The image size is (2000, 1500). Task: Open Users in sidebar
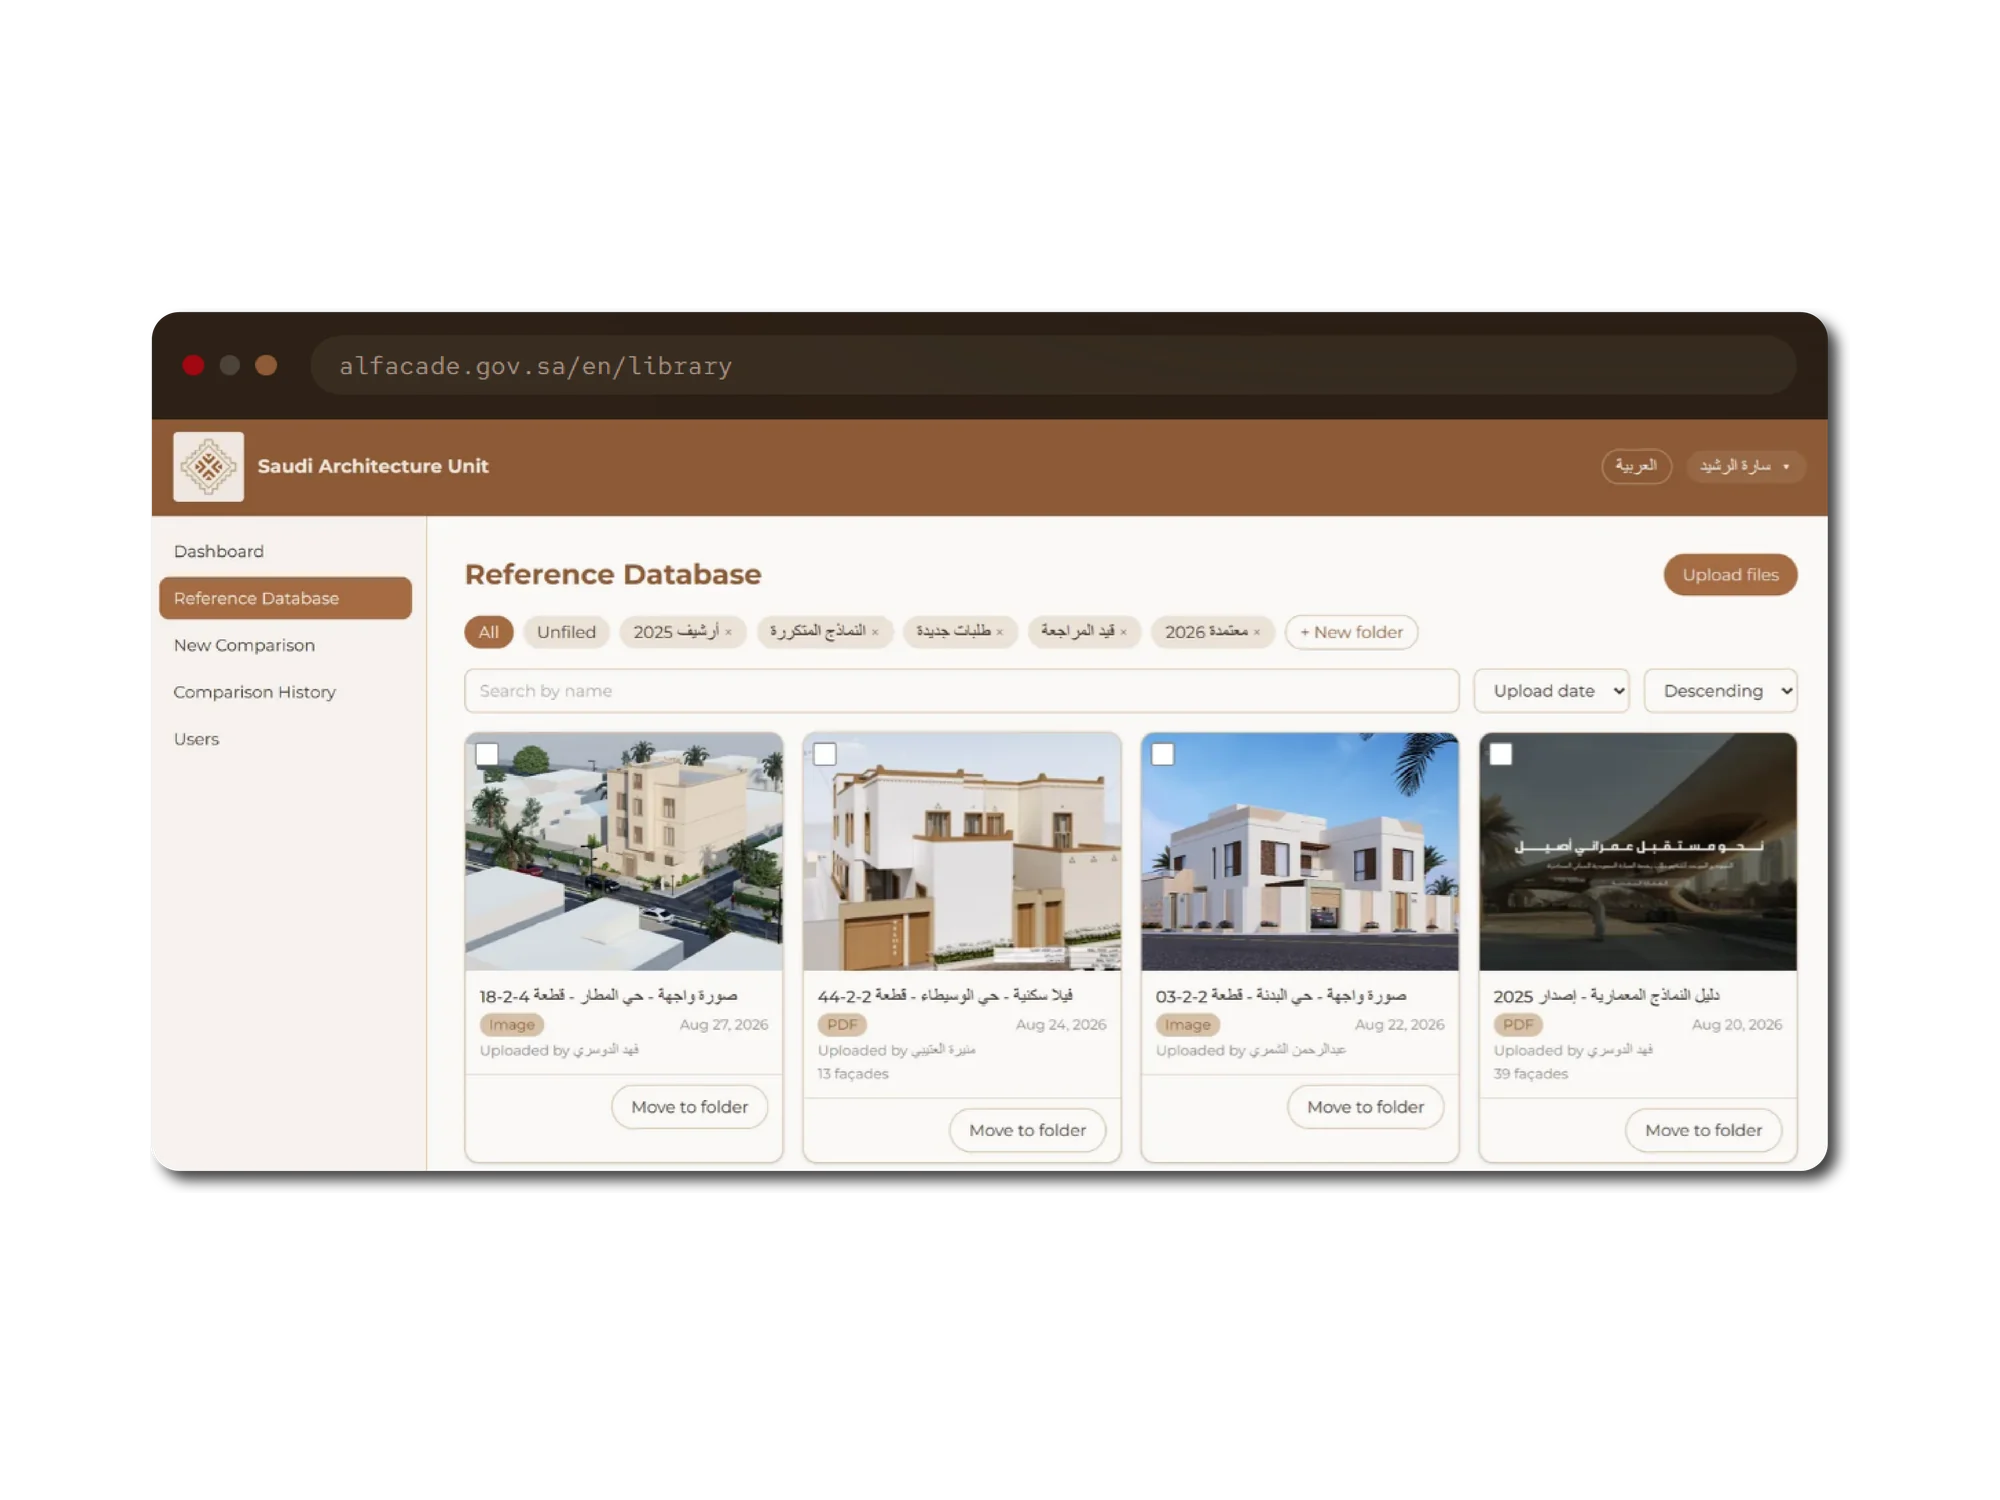point(196,739)
